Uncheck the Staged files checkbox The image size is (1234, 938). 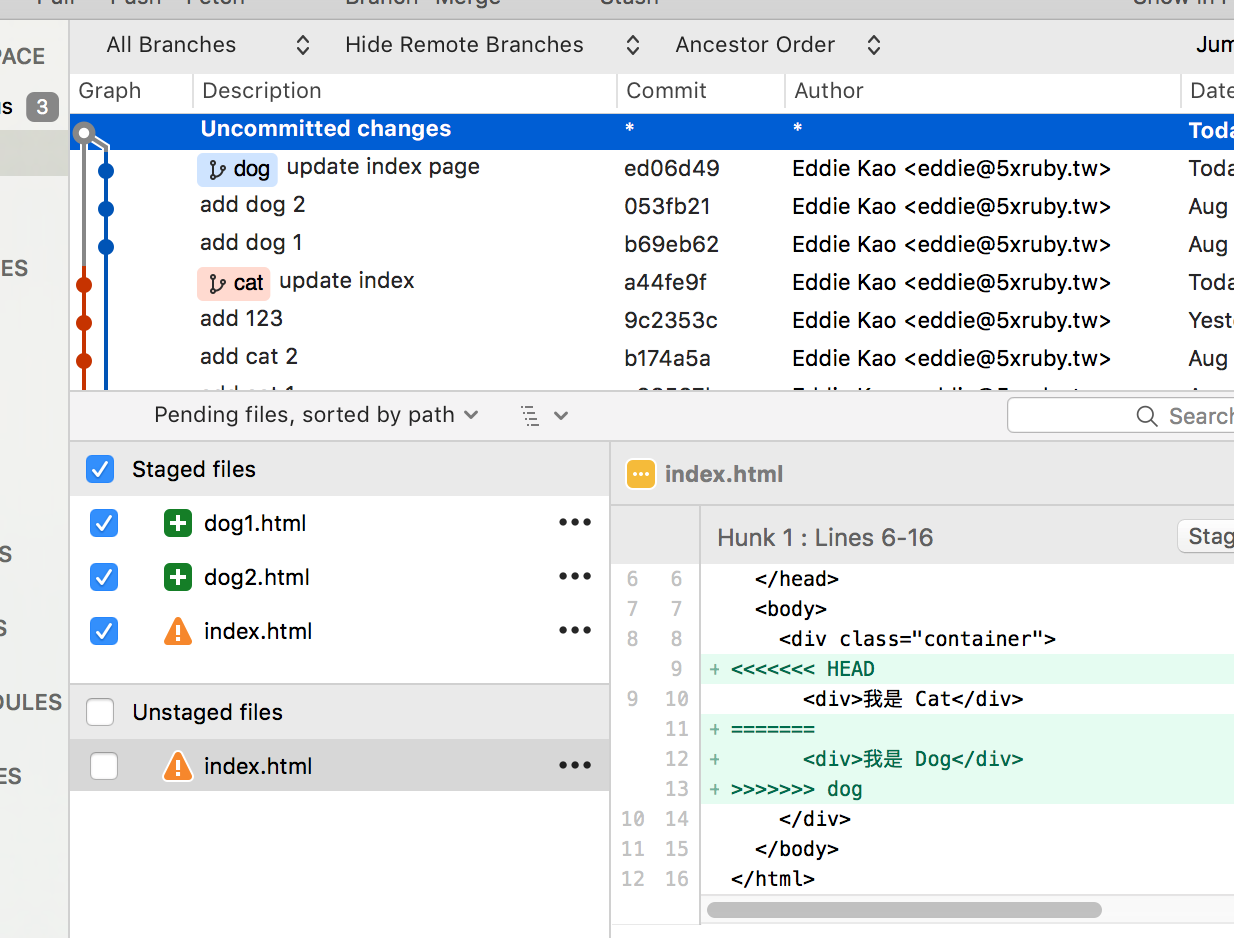(x=100, y=469)
